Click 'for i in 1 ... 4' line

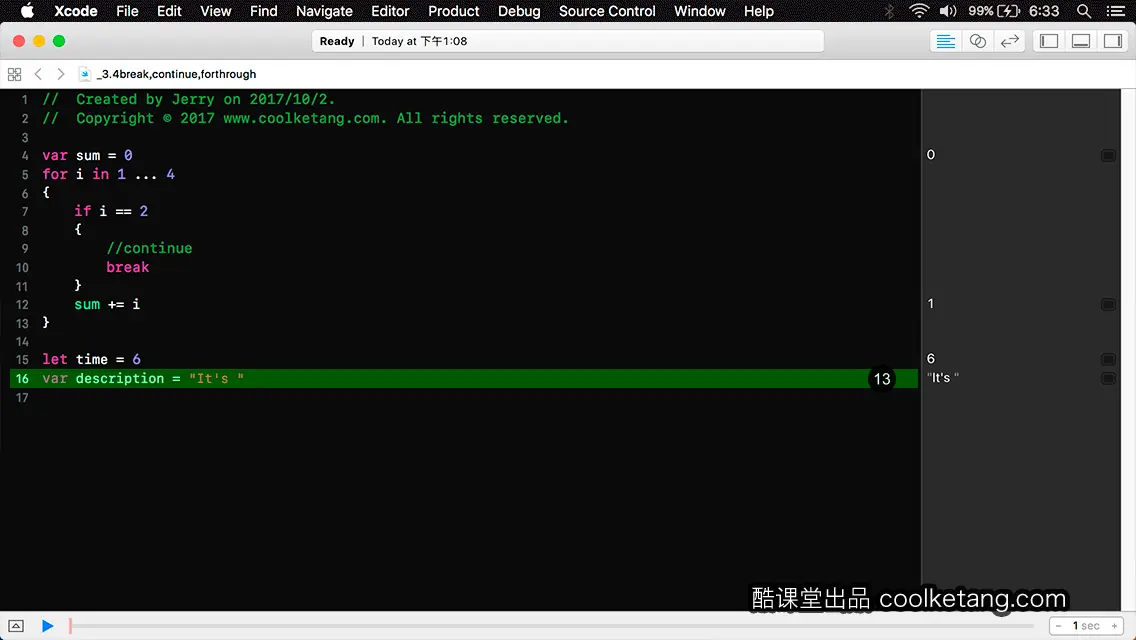coord(108,174)
